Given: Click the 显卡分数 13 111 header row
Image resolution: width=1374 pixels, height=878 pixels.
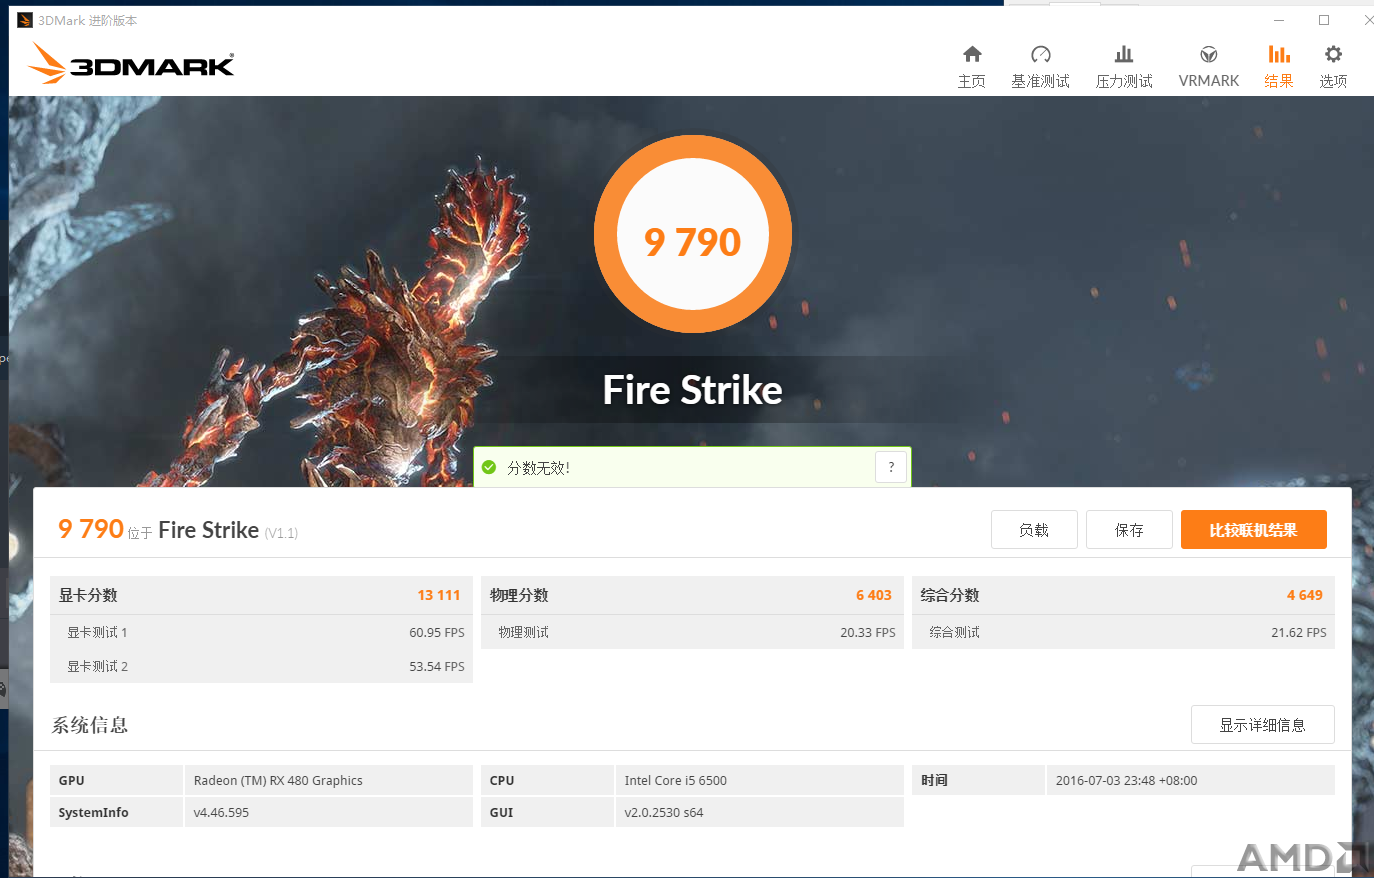Looking at the screenshot, I should [x=261, y=595].
